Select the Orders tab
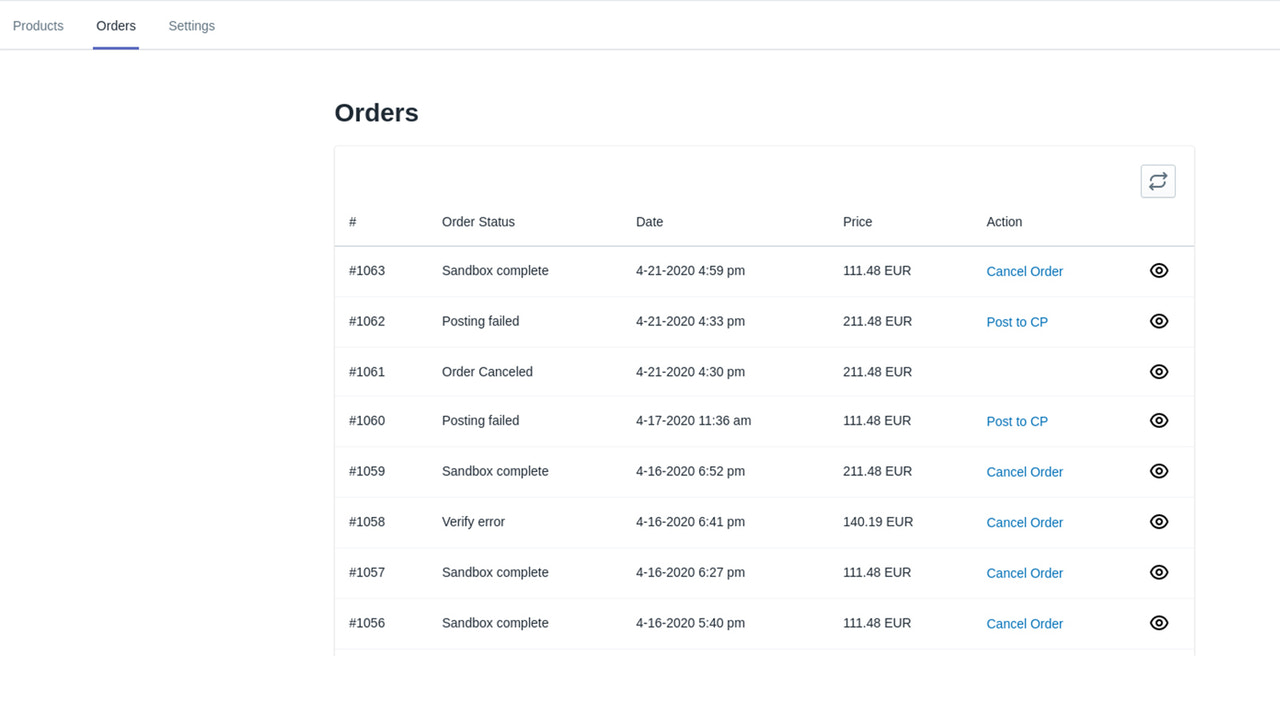 point(115,25)
